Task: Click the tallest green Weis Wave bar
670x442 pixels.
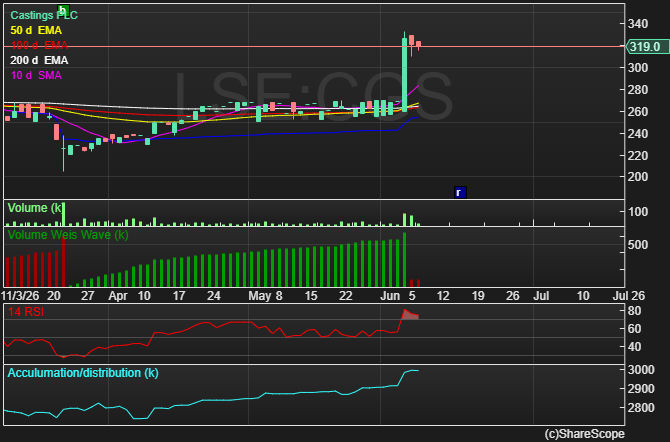Action: coord(404,259)
